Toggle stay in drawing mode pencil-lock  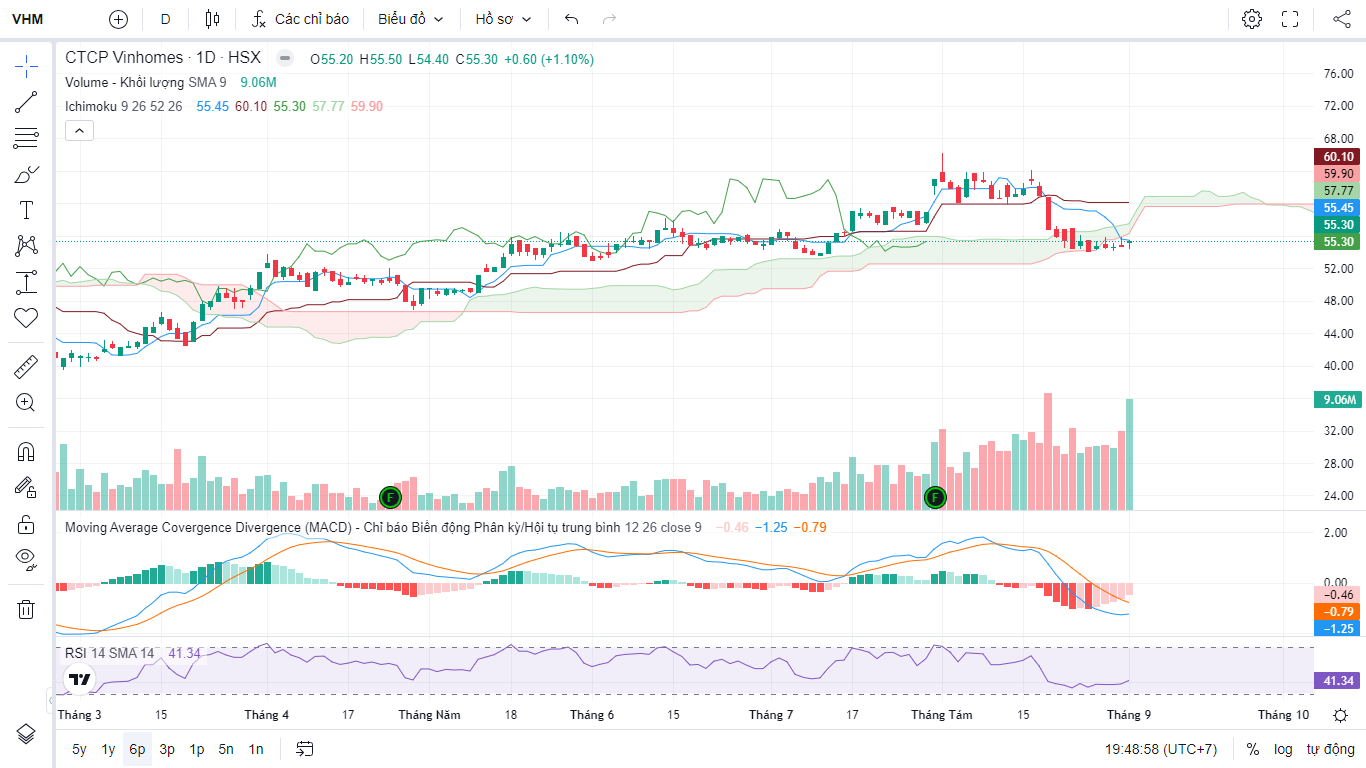click(x=26, y=487)
